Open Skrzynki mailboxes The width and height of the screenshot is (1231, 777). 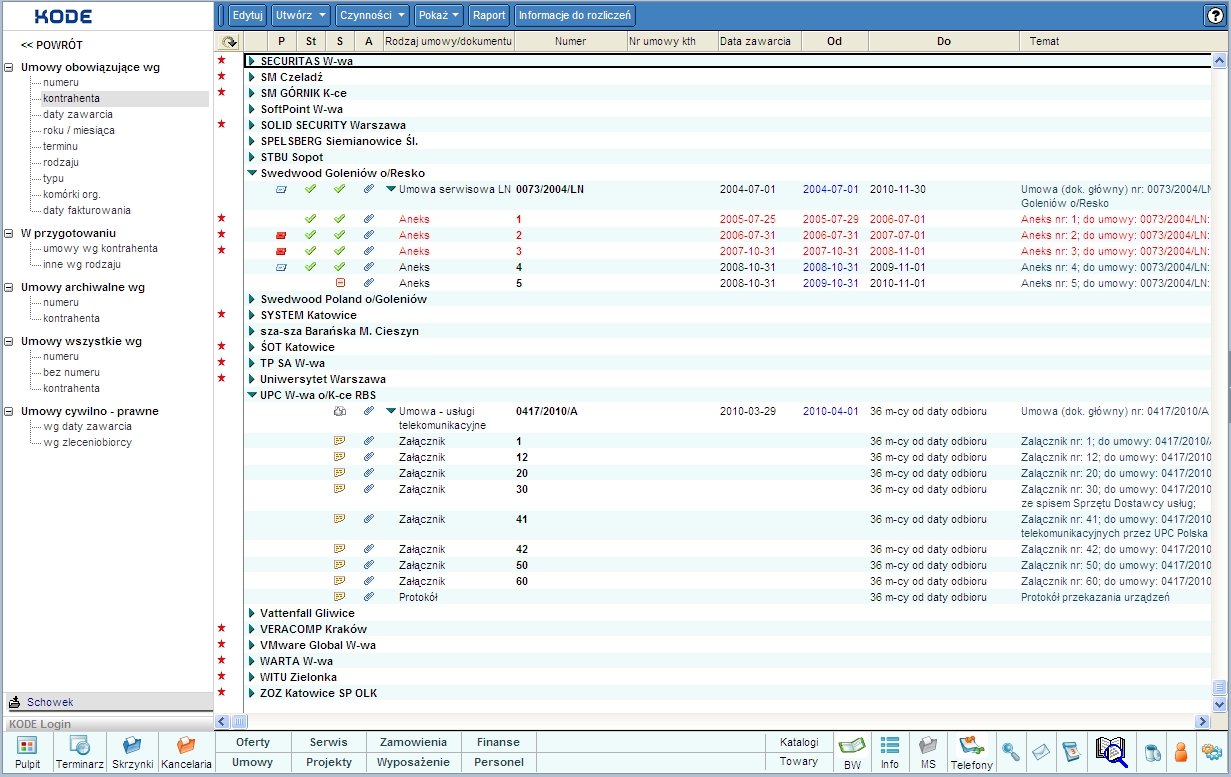[133, 752]
